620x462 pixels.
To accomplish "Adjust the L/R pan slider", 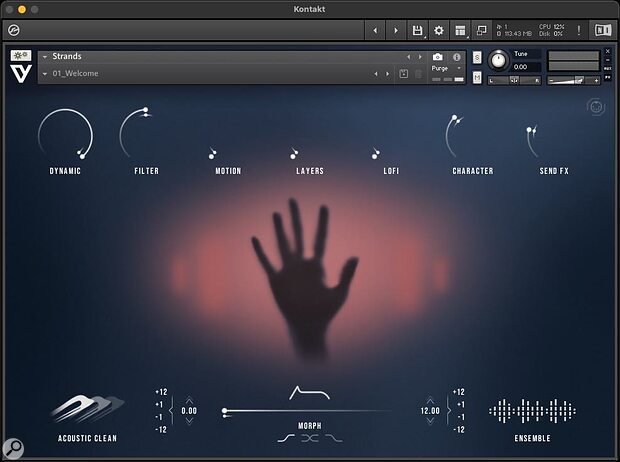I will tap(514, 80).
